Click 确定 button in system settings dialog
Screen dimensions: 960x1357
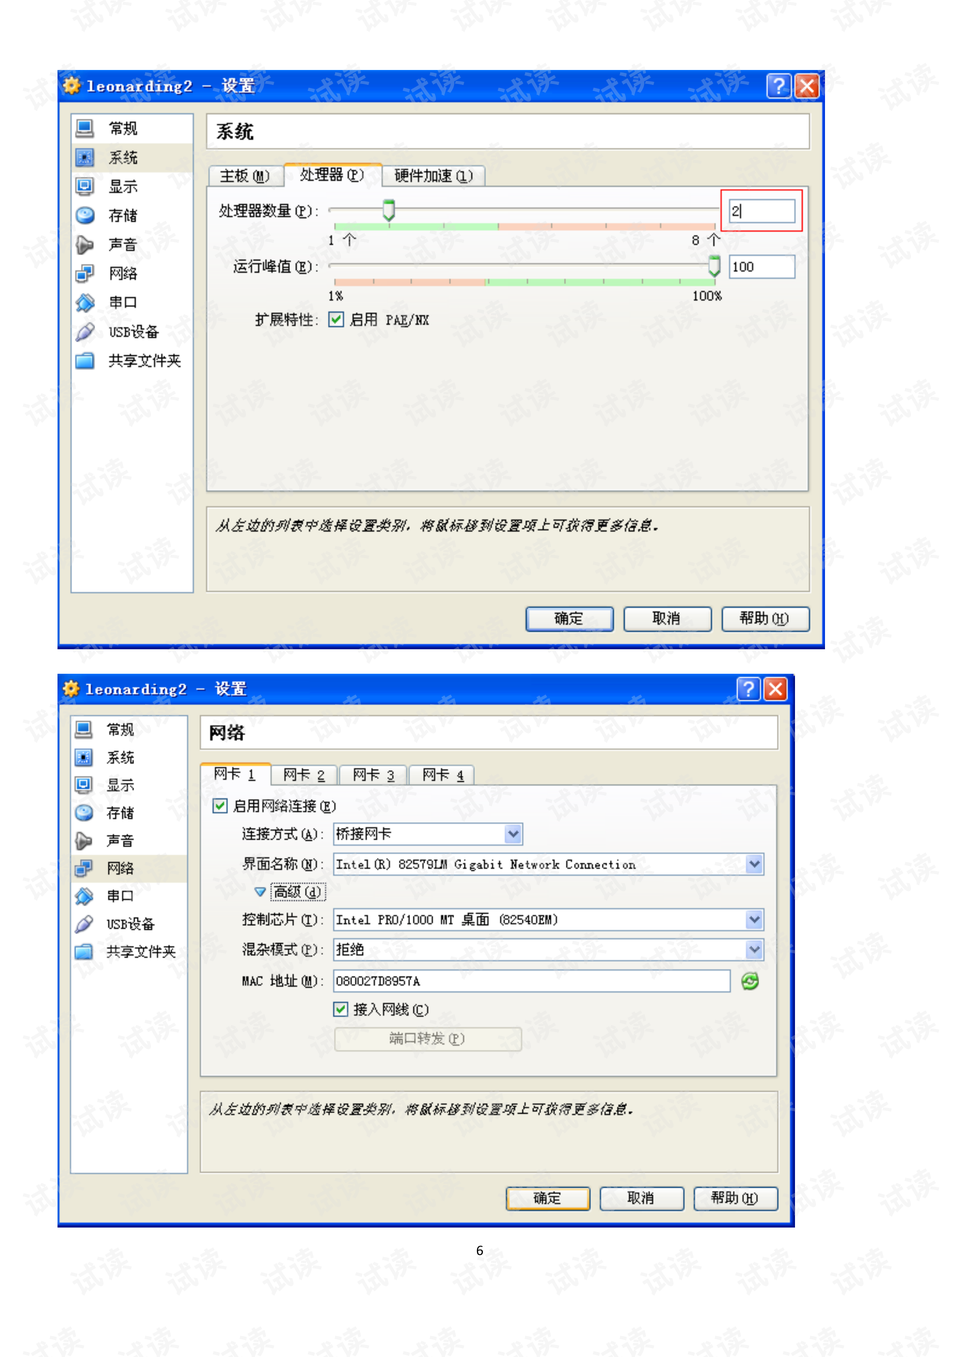click(568, 619)
